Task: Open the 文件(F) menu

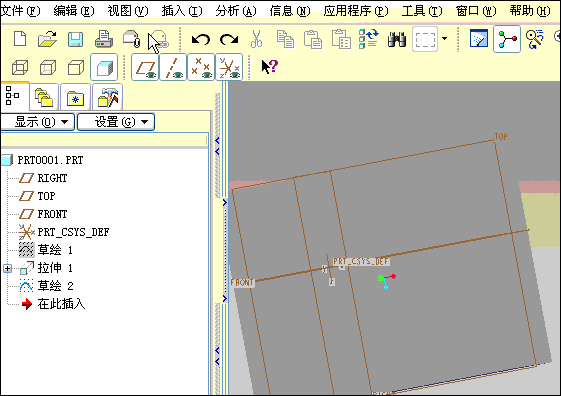Action: point(20,11)
